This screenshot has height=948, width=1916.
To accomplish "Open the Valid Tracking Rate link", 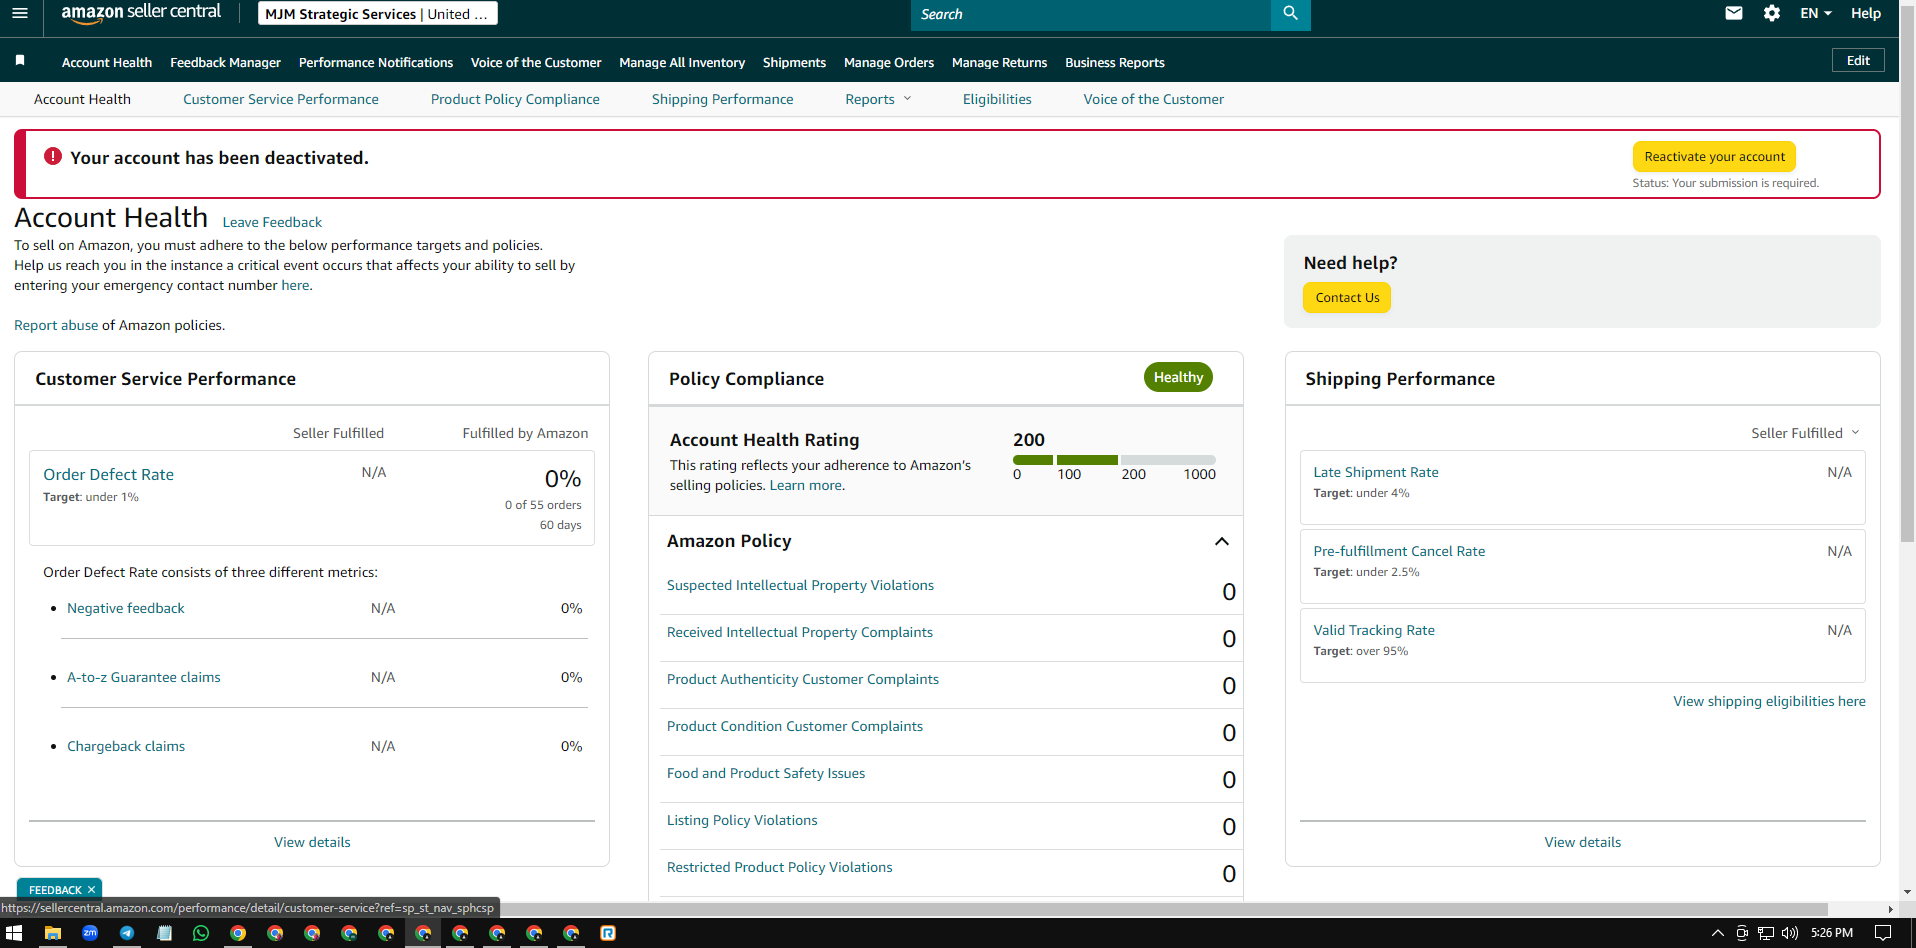I will click(x=1374, y=630).
